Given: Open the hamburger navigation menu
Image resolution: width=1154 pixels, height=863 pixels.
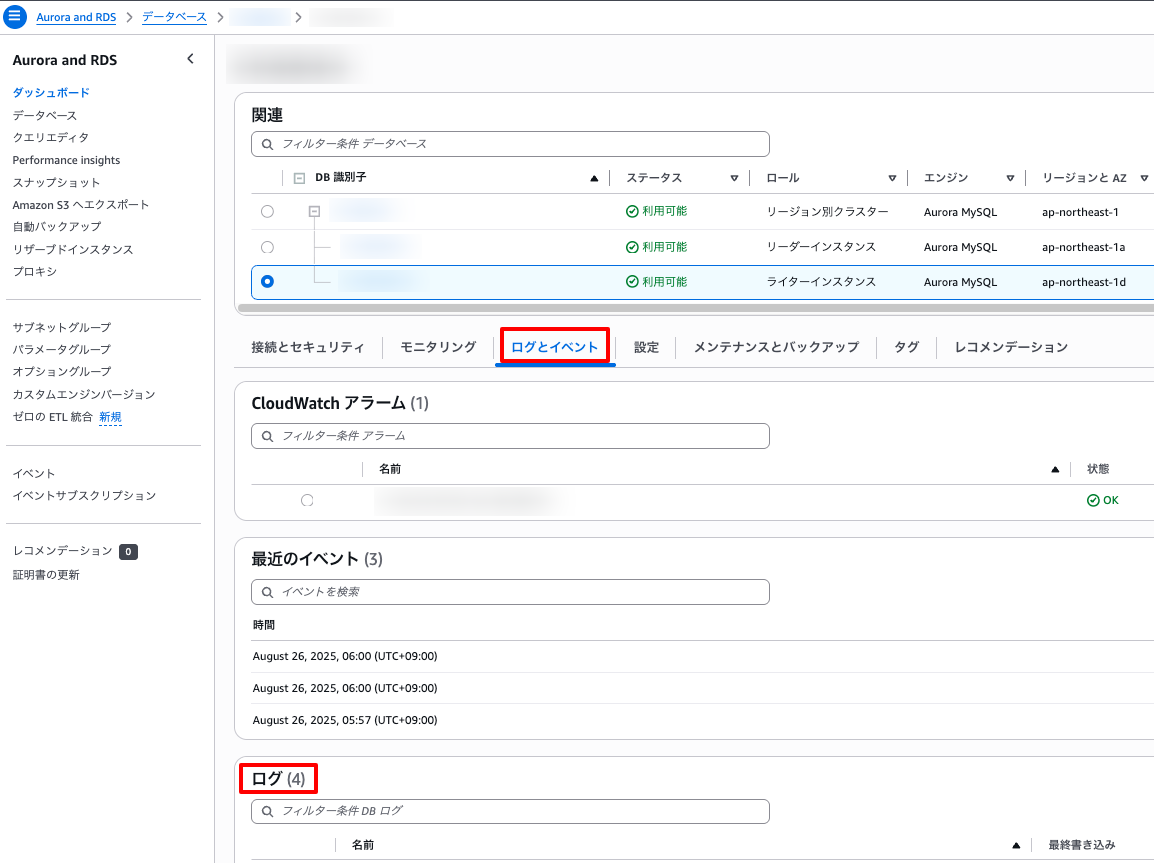Looking at the screenshot, I should point(15,16).
